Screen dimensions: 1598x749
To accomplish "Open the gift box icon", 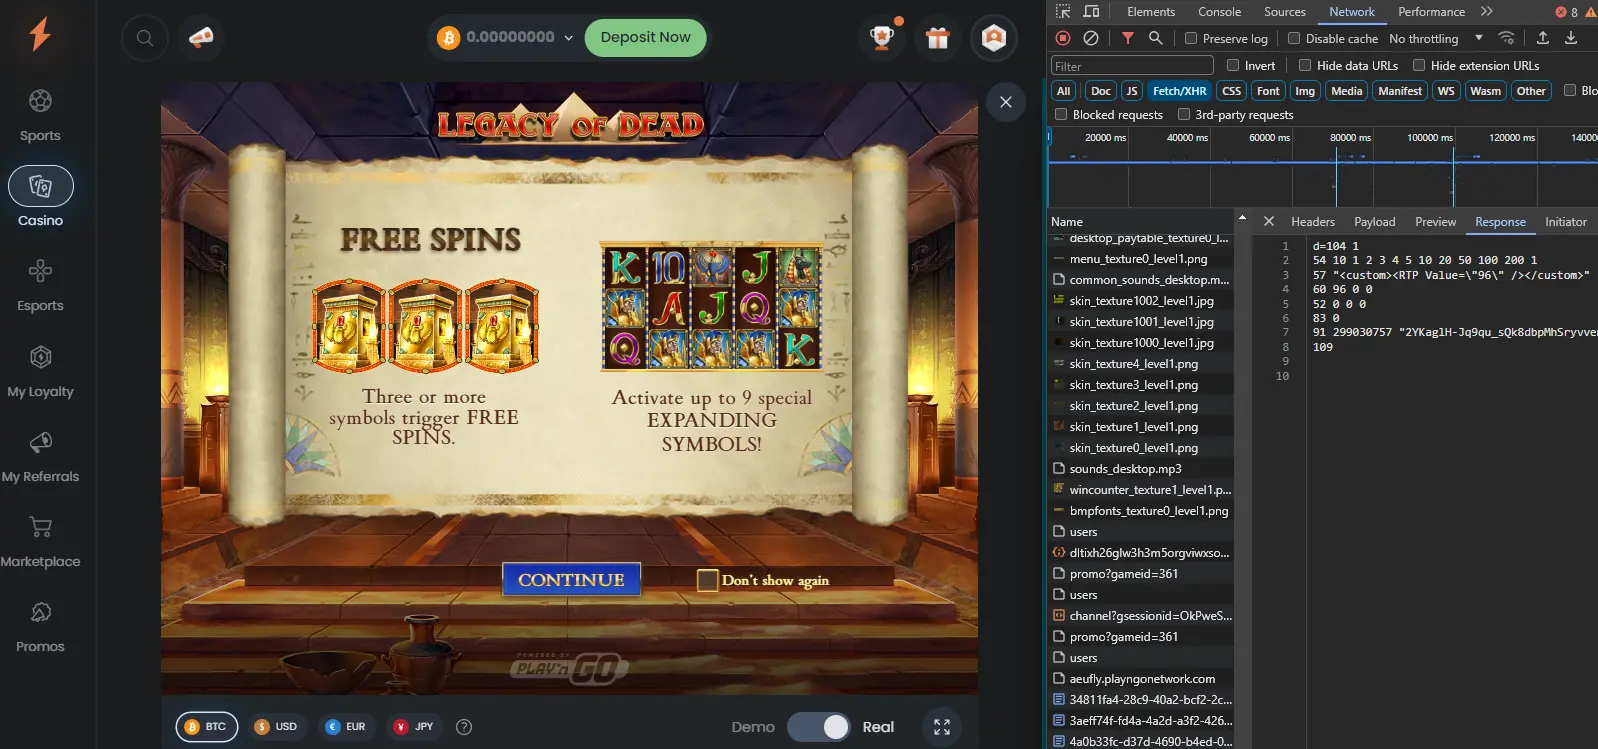I will [937, 38].
